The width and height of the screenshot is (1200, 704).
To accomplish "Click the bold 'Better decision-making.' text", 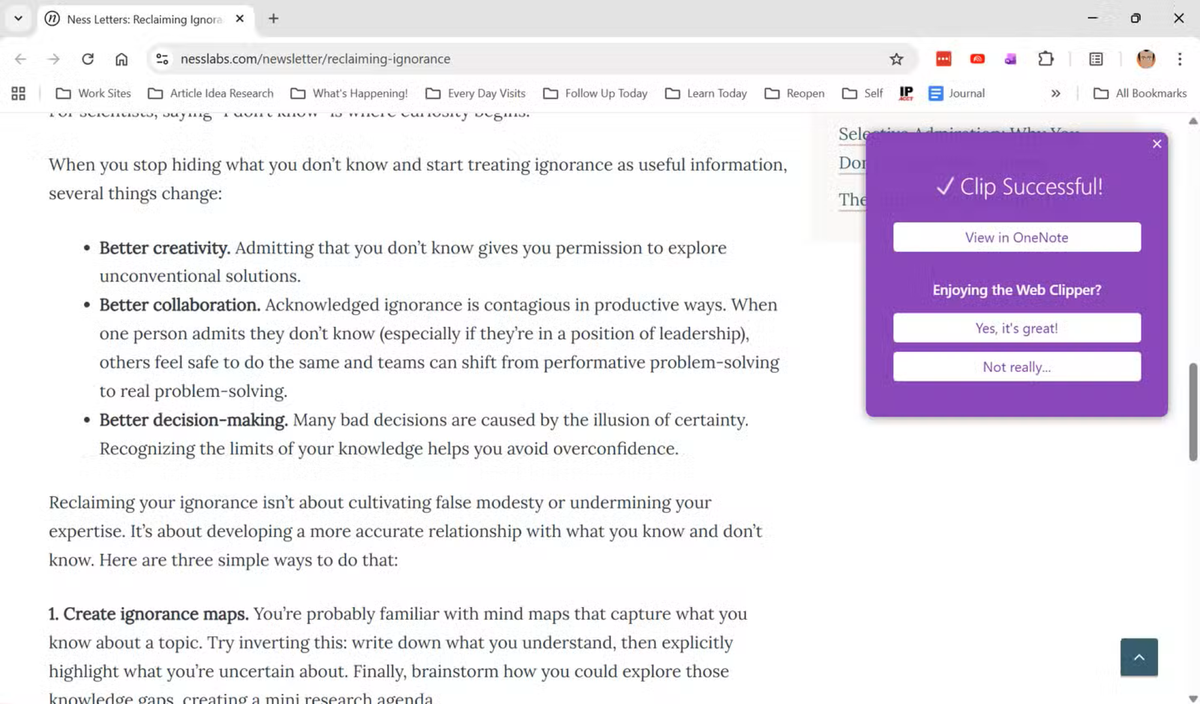I will pyautogui.click(x=194, y=420).
